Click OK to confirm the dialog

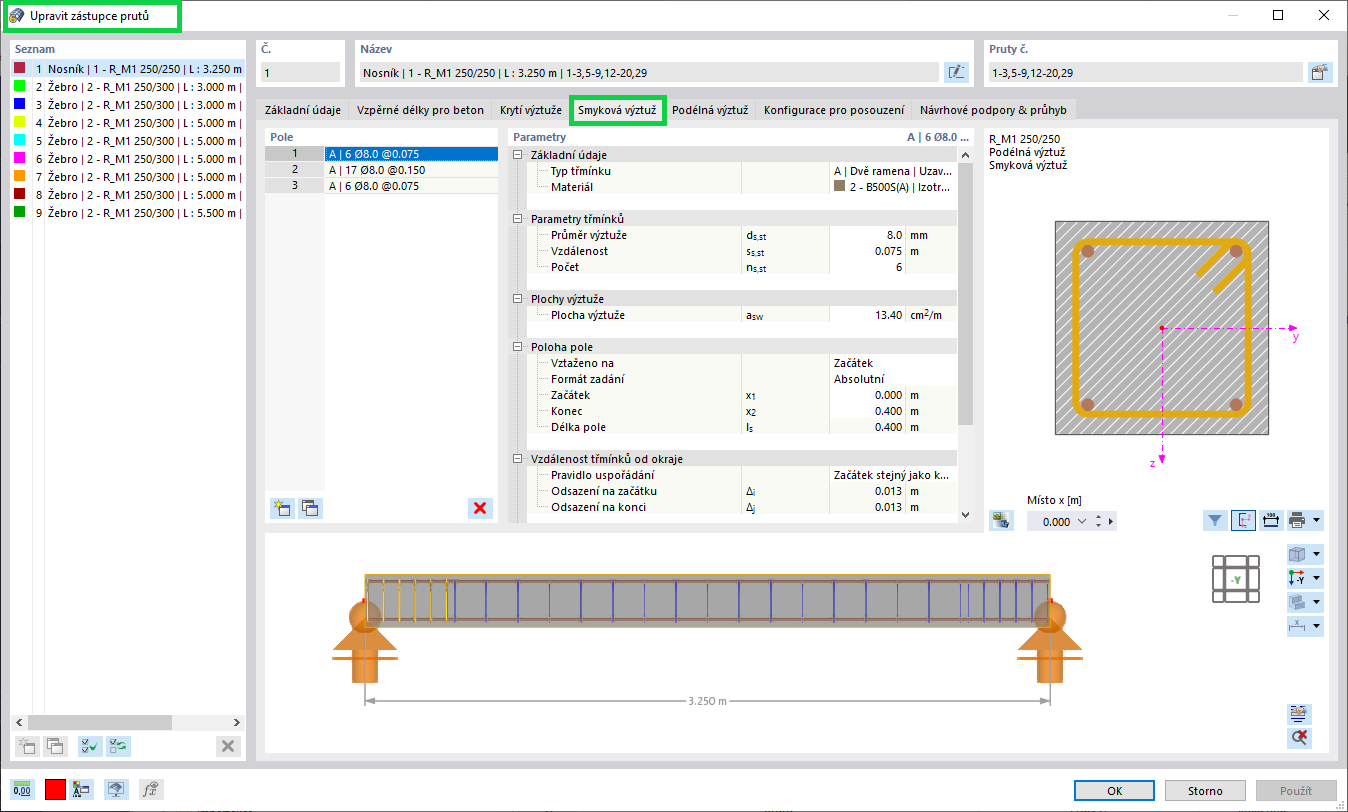1114,791
